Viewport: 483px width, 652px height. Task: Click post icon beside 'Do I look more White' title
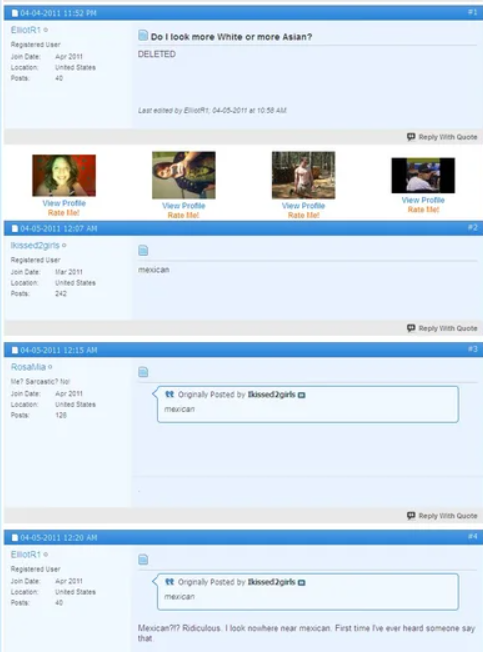[x=143, y=35]
